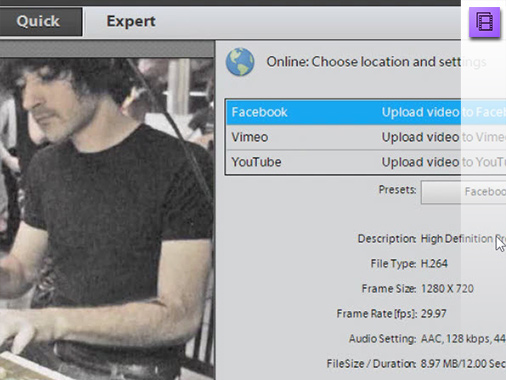Switch to Expert view tab
This screenshot has width=506, height=380.
[x=131, y=21]
